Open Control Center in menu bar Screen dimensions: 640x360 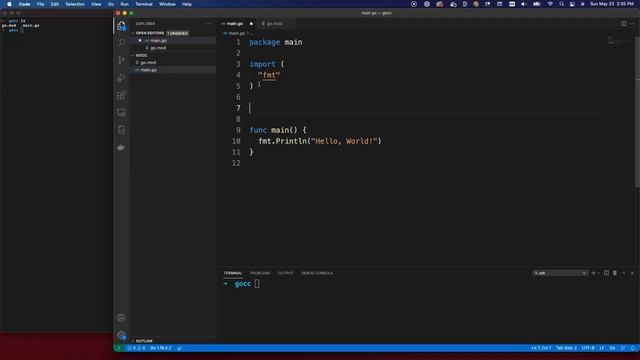(x=572, y=4)
